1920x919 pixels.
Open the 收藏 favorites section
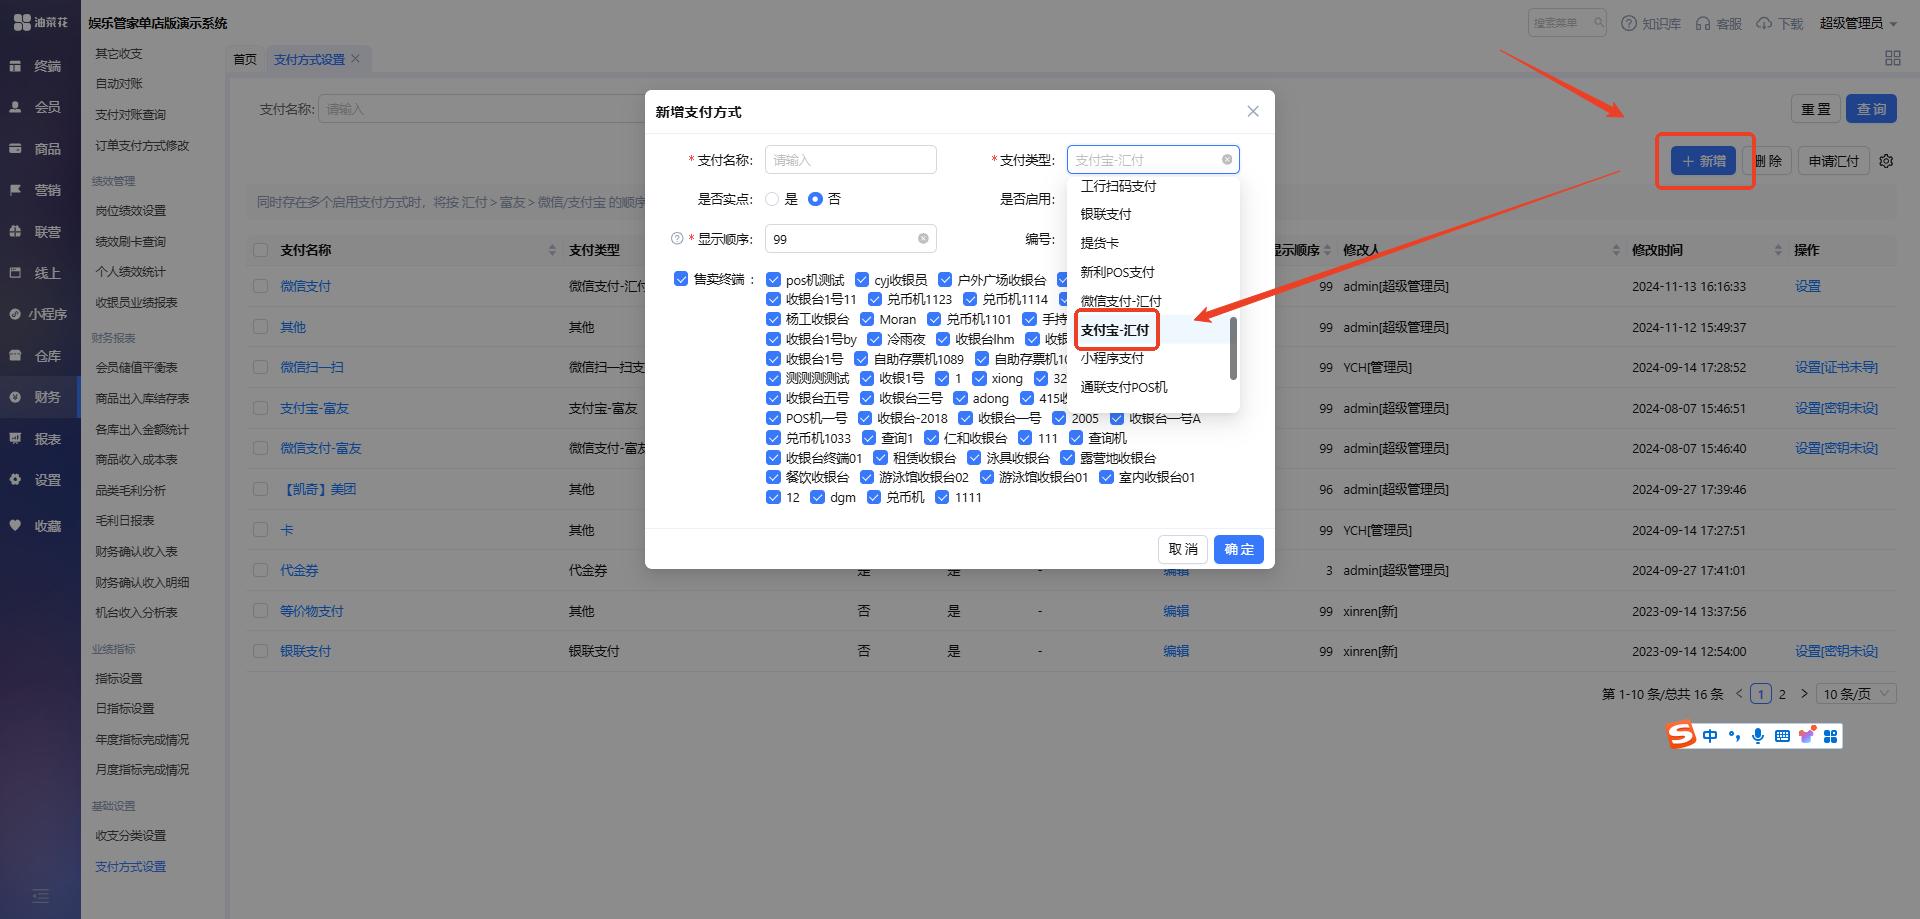[36, 525]
